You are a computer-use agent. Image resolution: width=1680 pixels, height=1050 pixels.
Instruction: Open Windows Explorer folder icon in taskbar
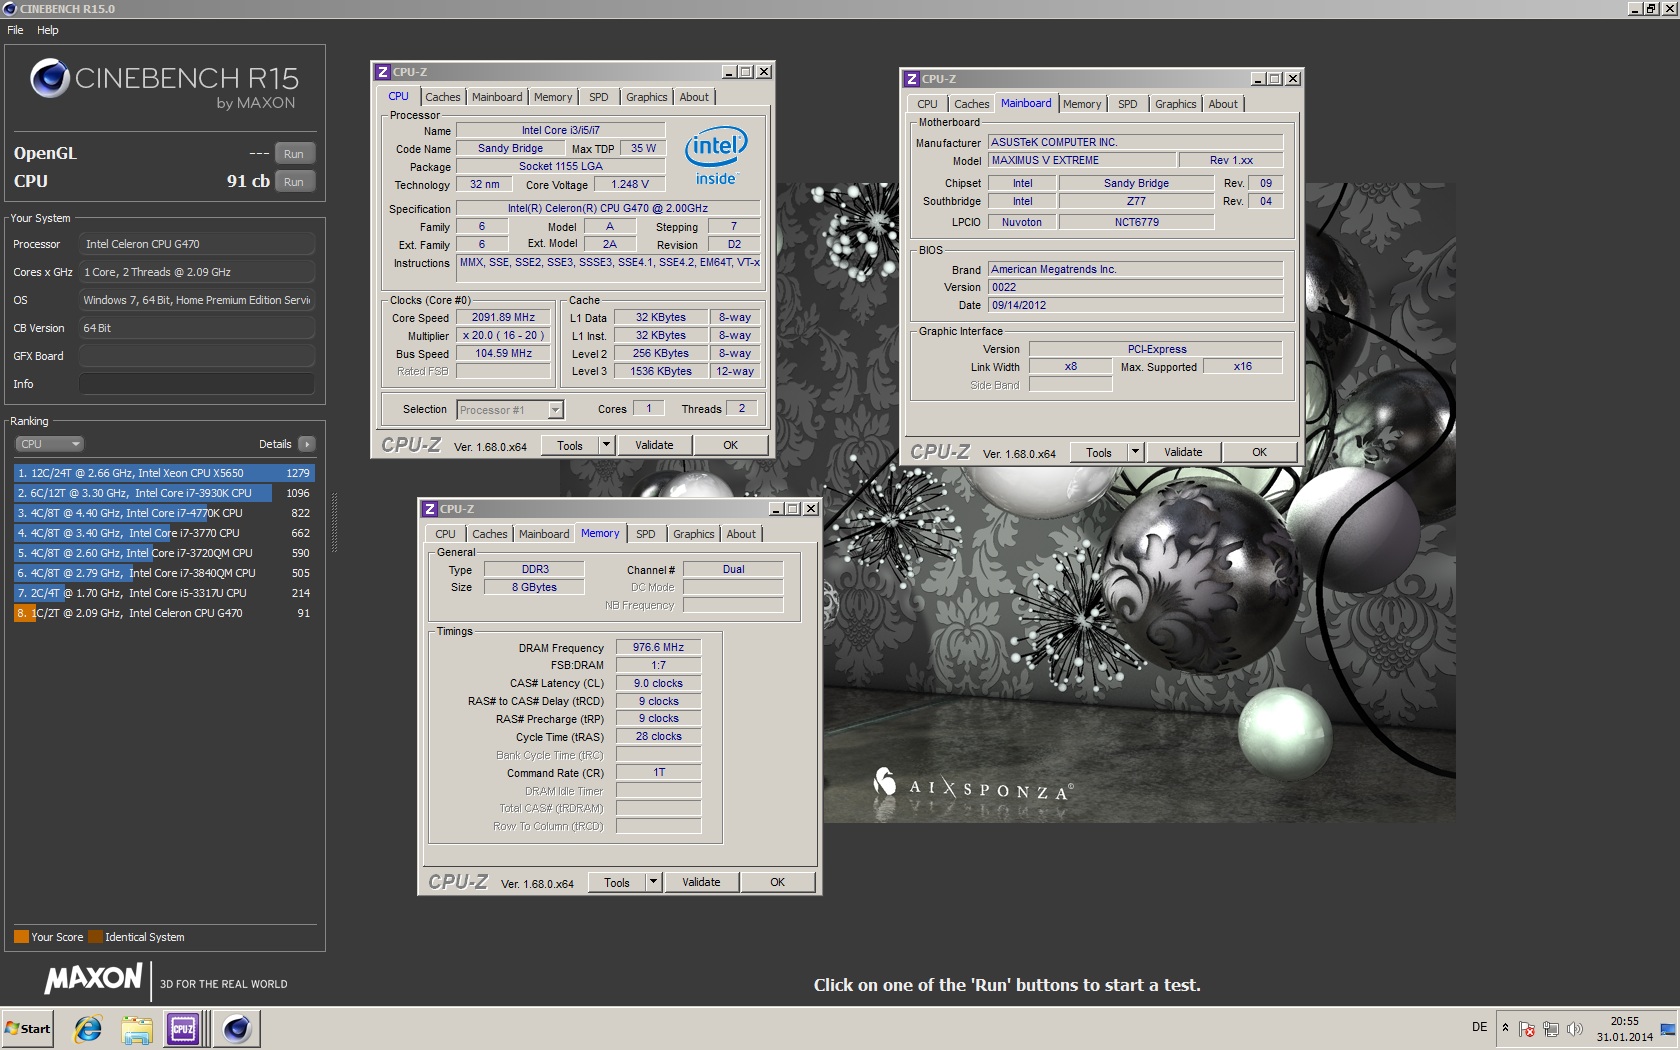click(x=137, y=1029)
